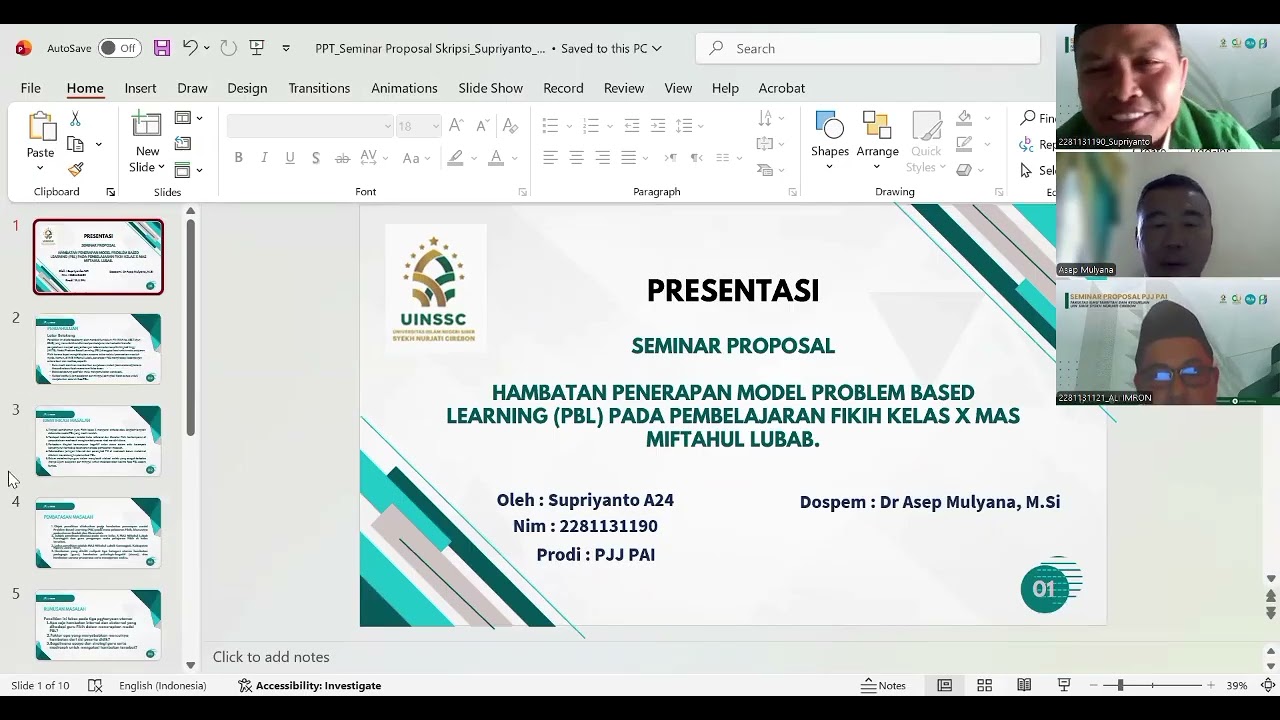Click Decrease Font Size icon

(483, 126)
